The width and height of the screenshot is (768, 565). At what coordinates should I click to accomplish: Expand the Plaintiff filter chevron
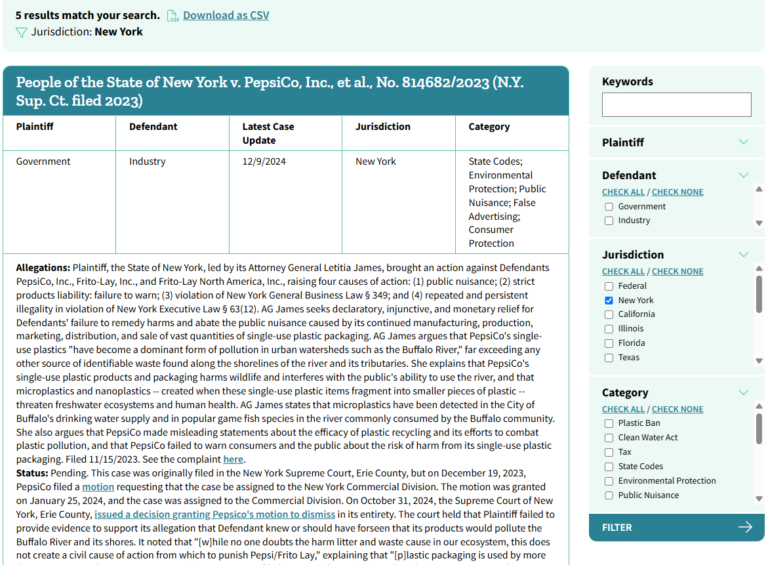(744, 142)
